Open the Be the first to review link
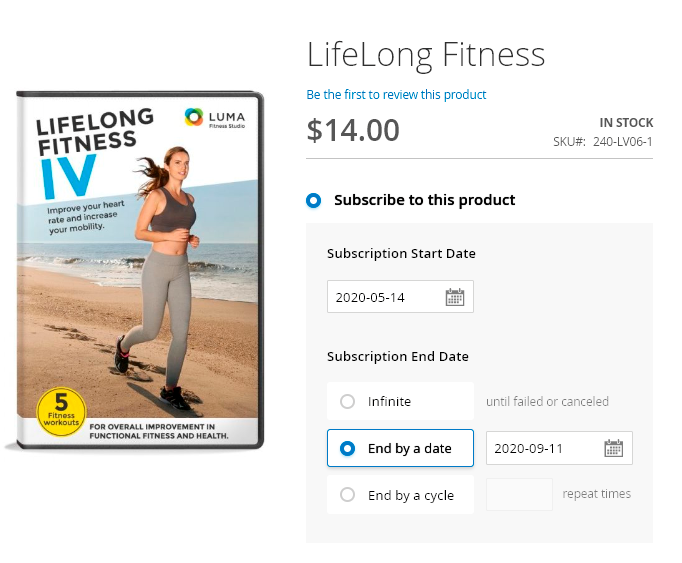The image size is (682, 563). tap(396, 95)
